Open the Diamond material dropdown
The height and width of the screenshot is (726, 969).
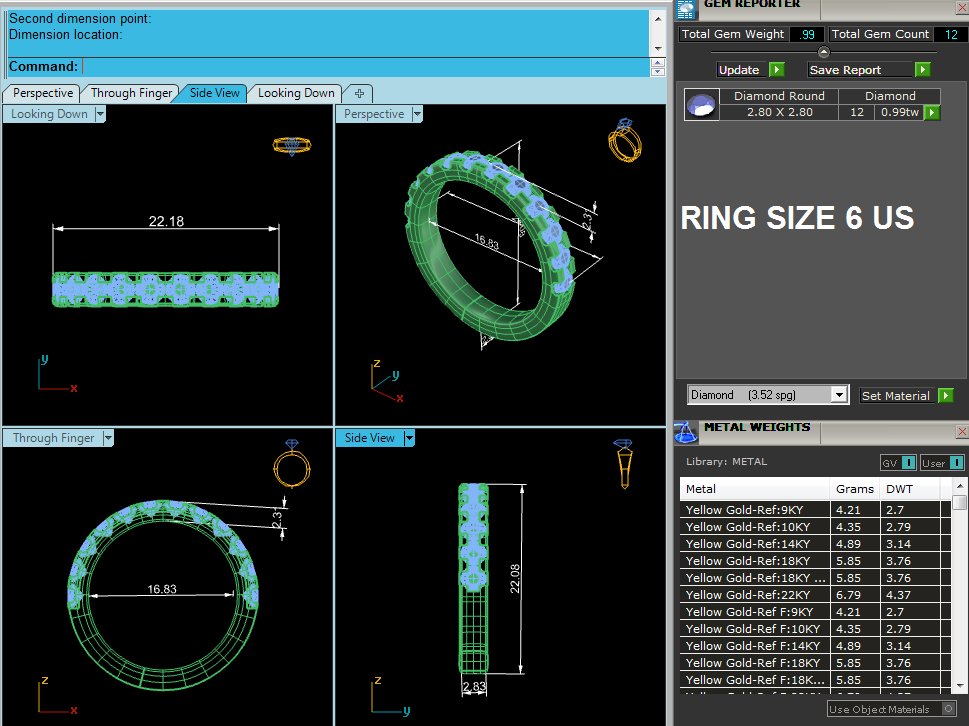click(x=839, y=395)
